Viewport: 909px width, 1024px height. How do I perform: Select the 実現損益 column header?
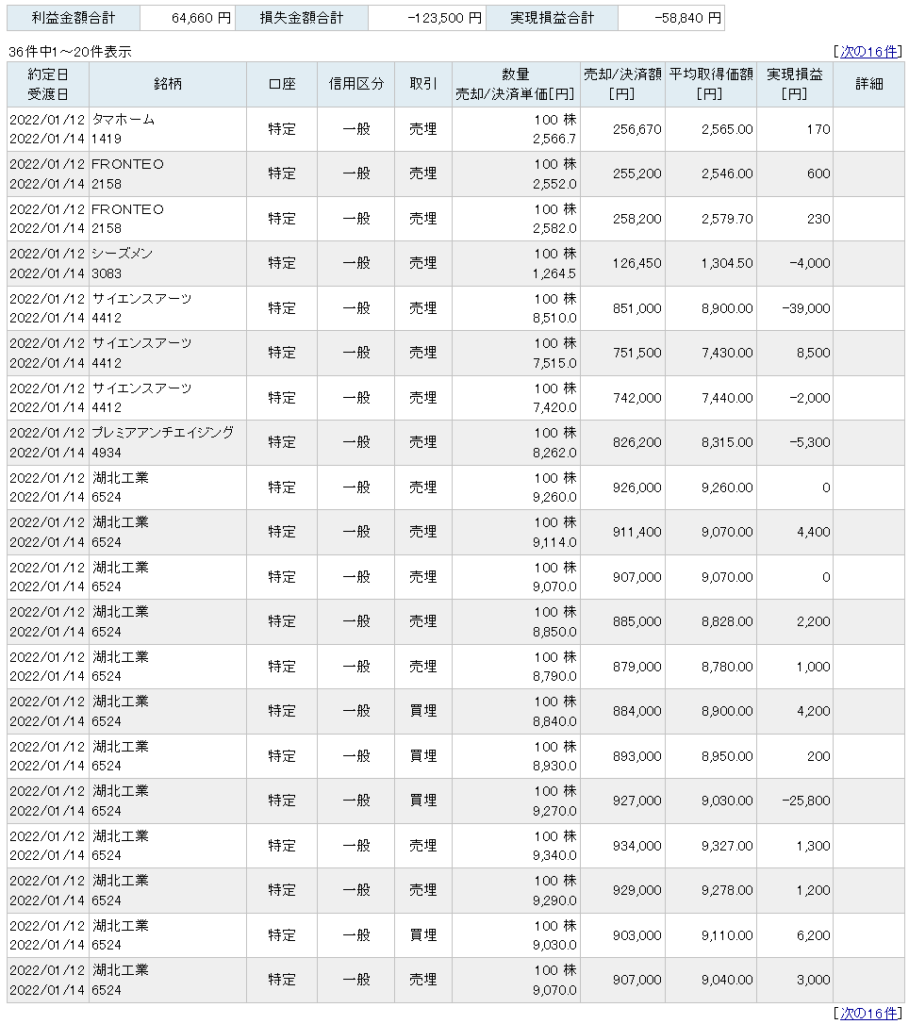click(x=795, y=84)
